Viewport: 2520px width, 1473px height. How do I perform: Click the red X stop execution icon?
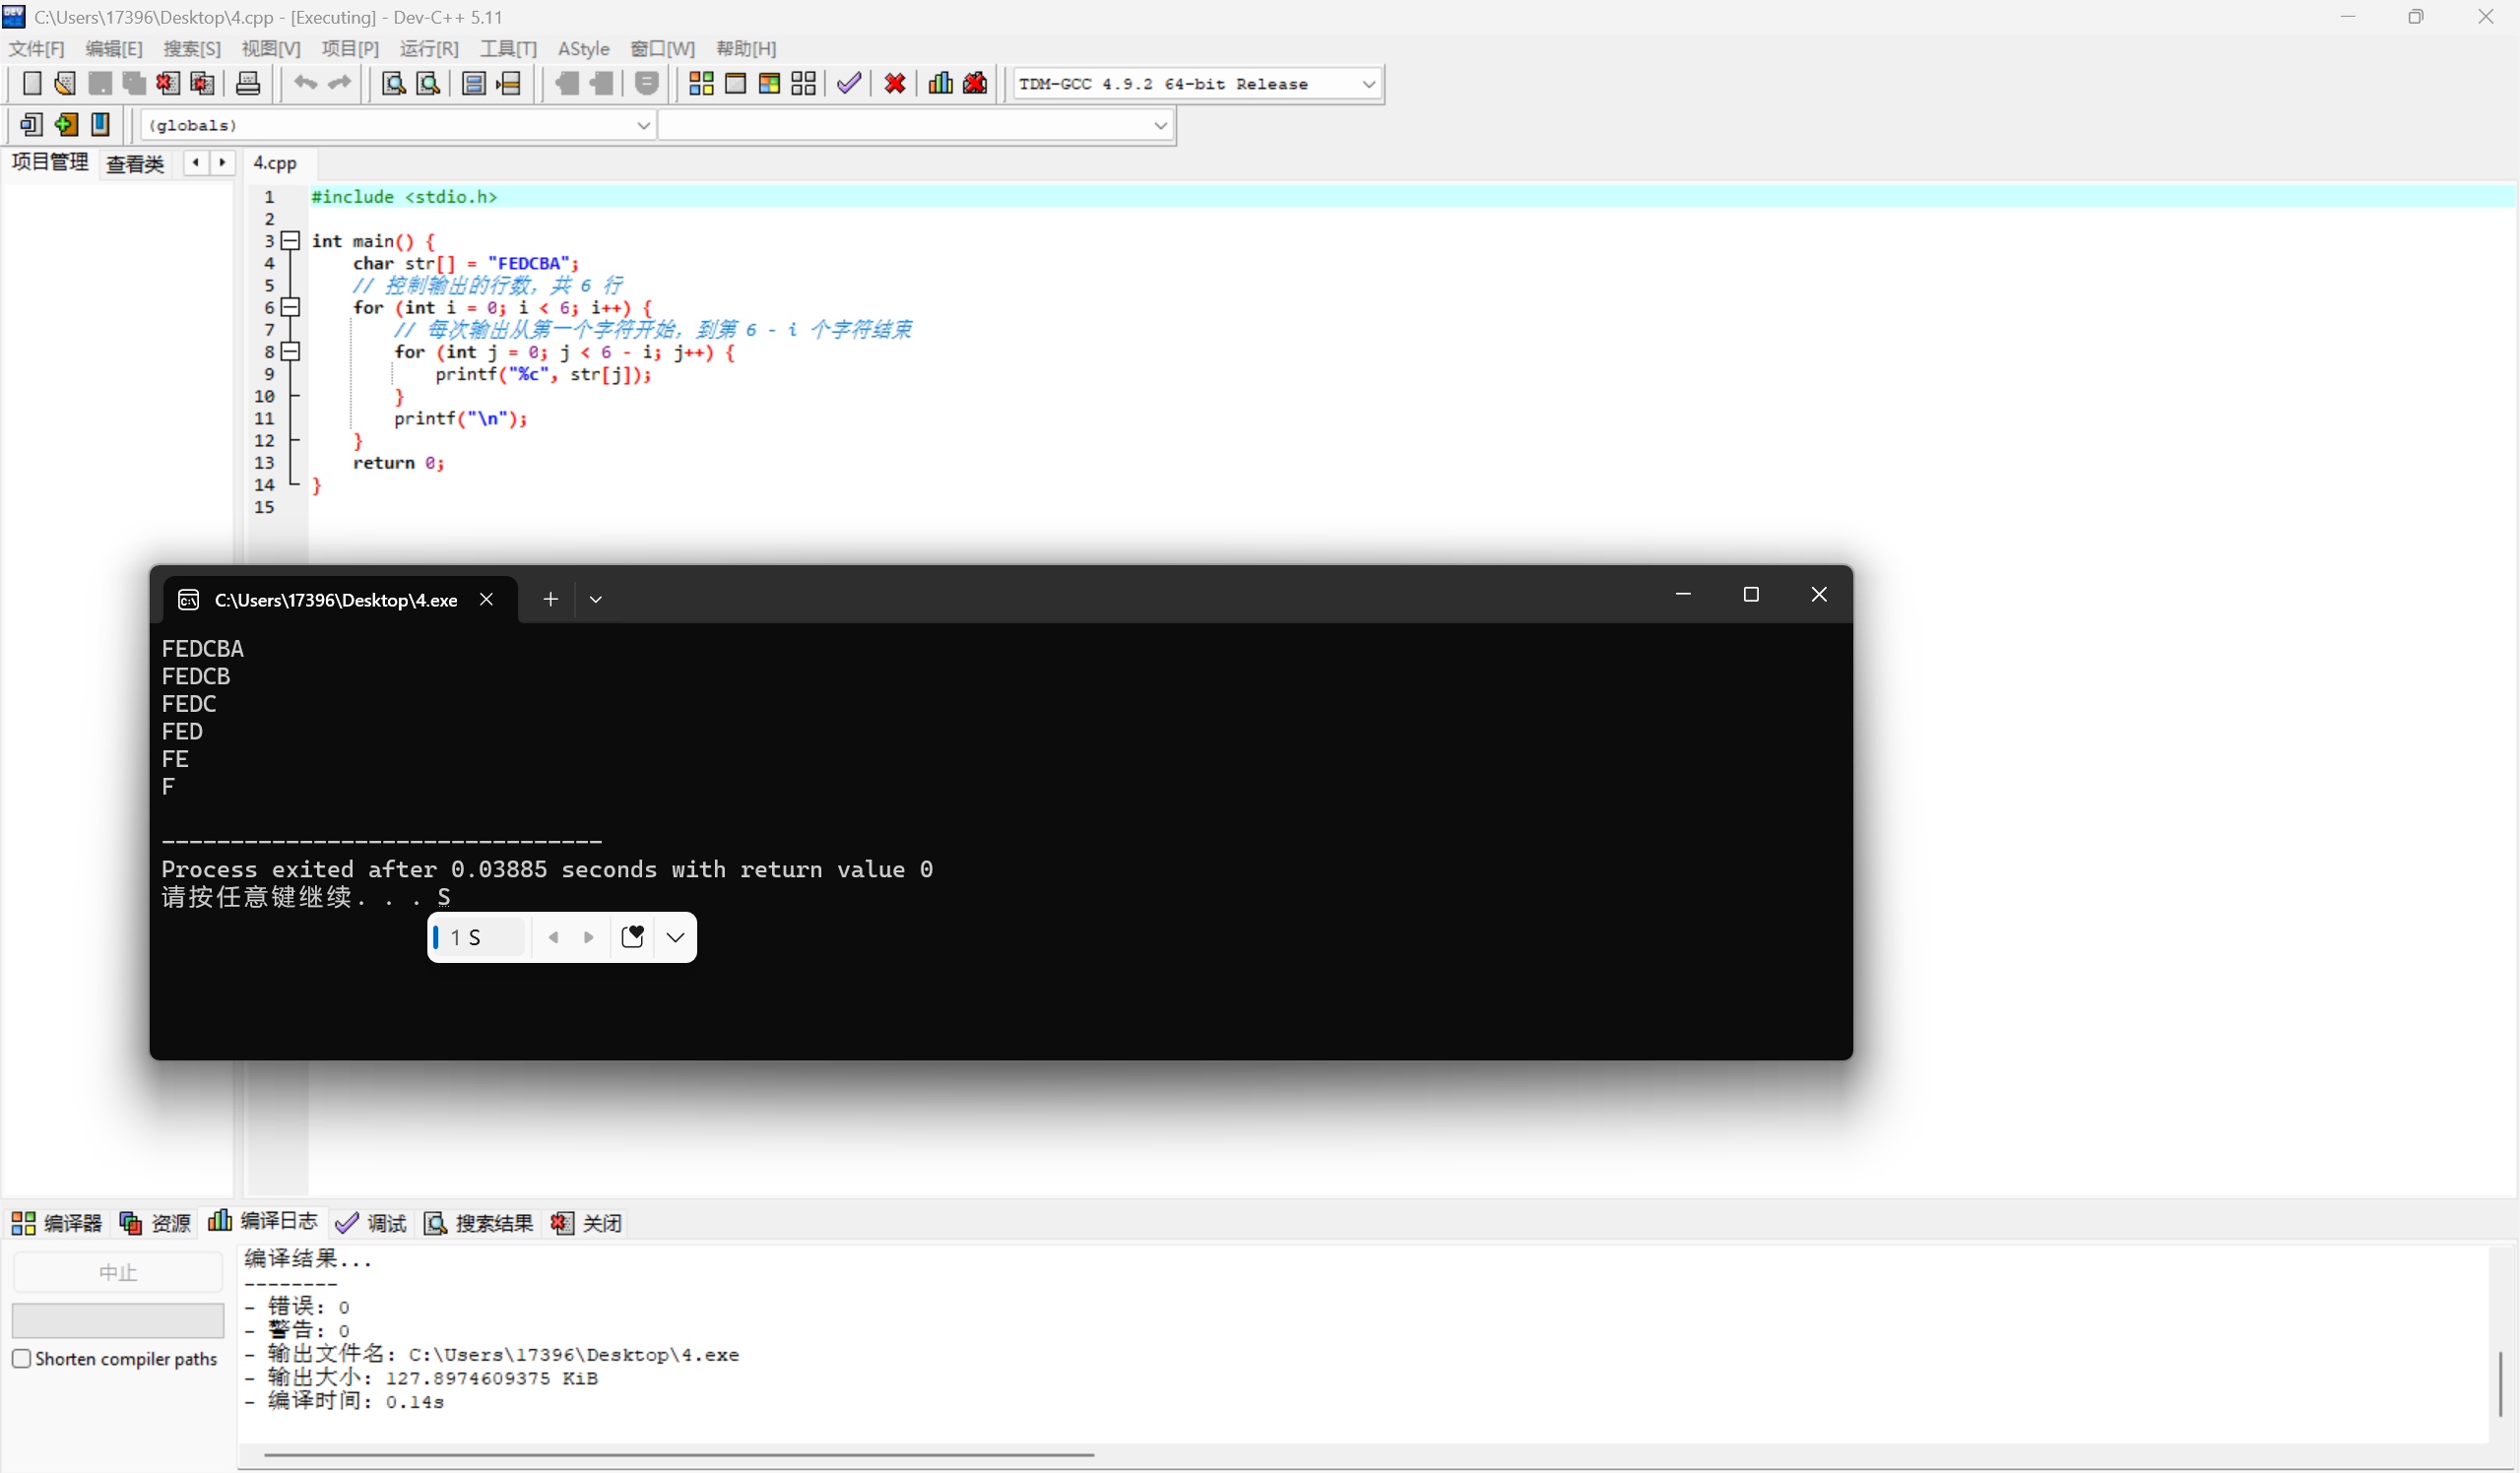click(895, 84)
